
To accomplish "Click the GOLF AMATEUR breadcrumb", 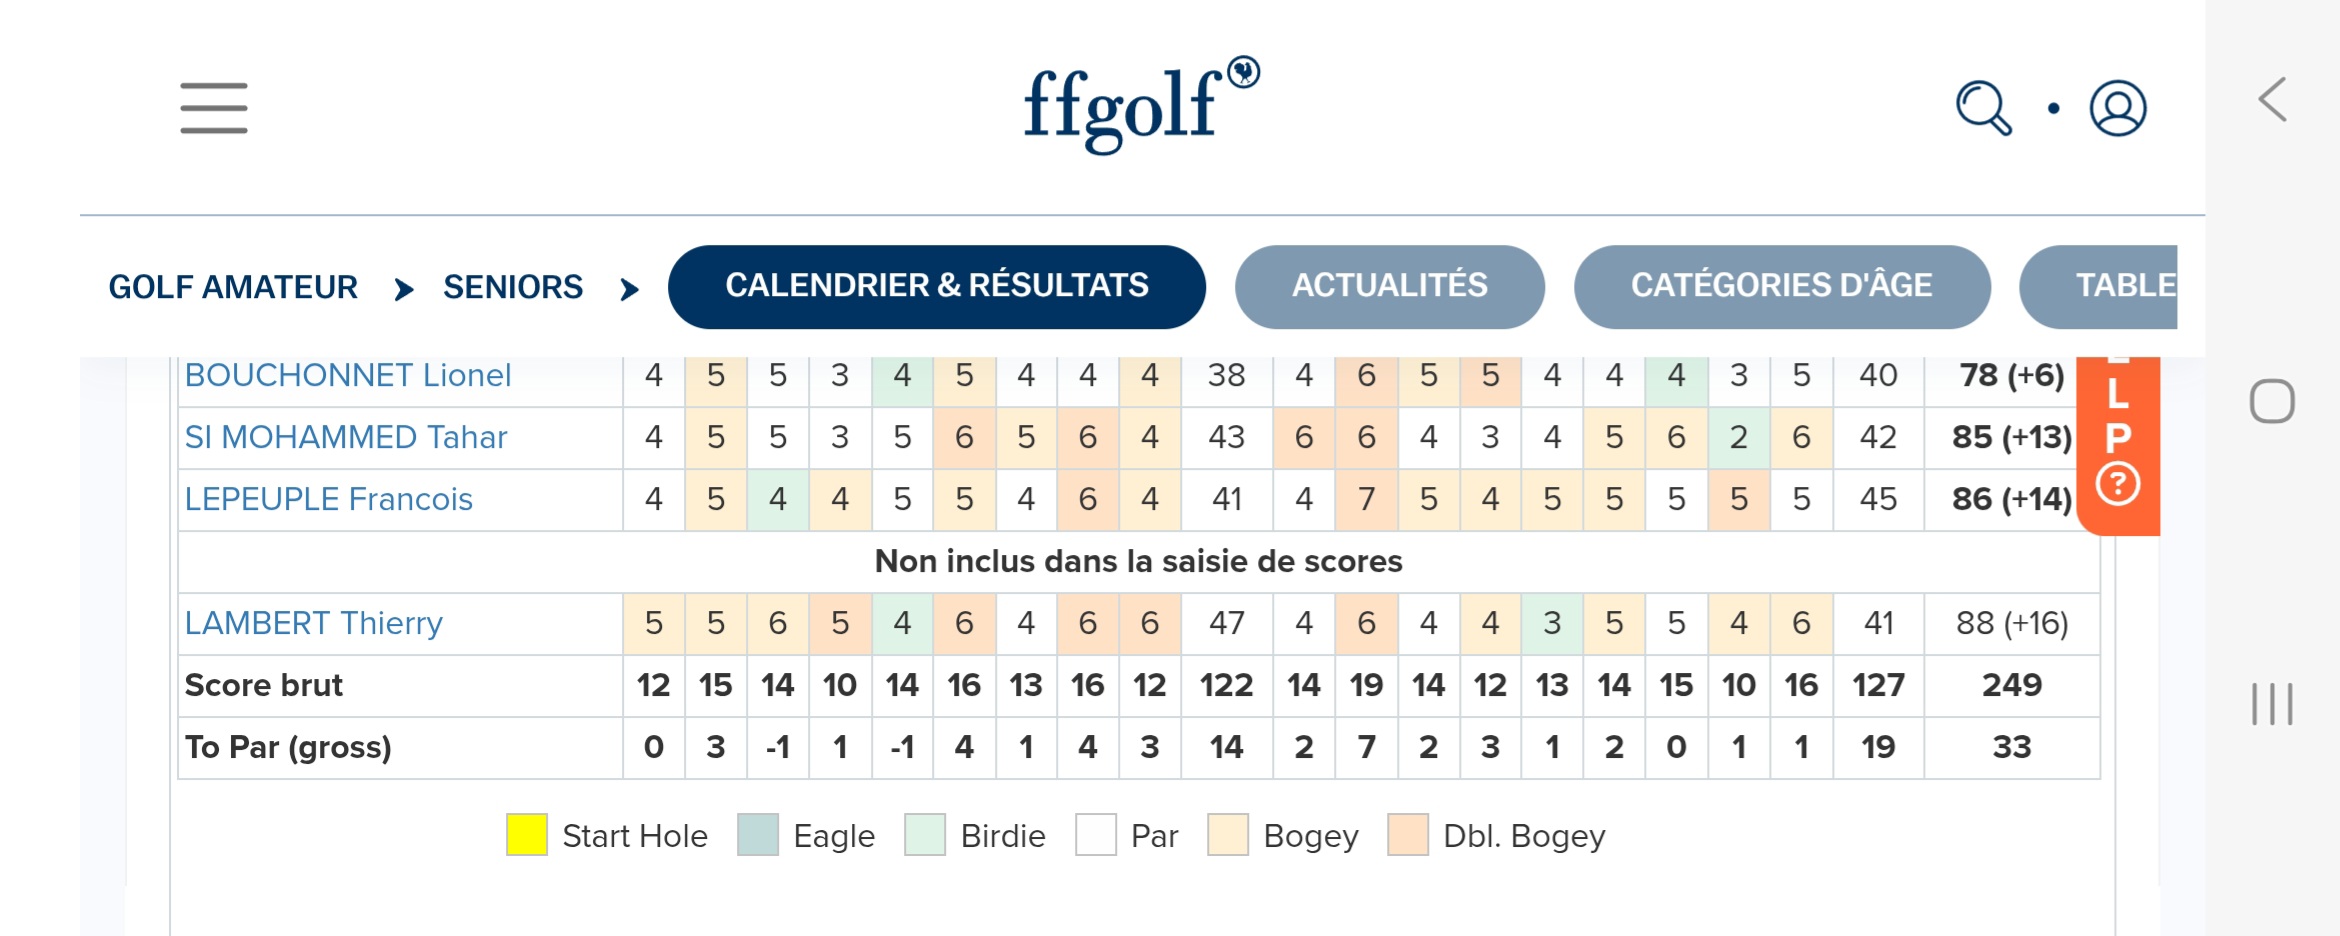I will [233, 287].
